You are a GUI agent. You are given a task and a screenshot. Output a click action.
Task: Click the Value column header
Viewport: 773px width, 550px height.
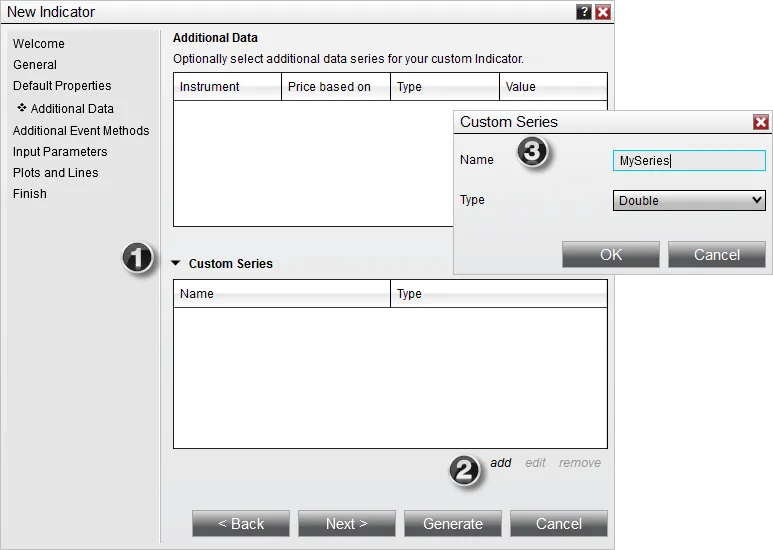pos(553,87)
